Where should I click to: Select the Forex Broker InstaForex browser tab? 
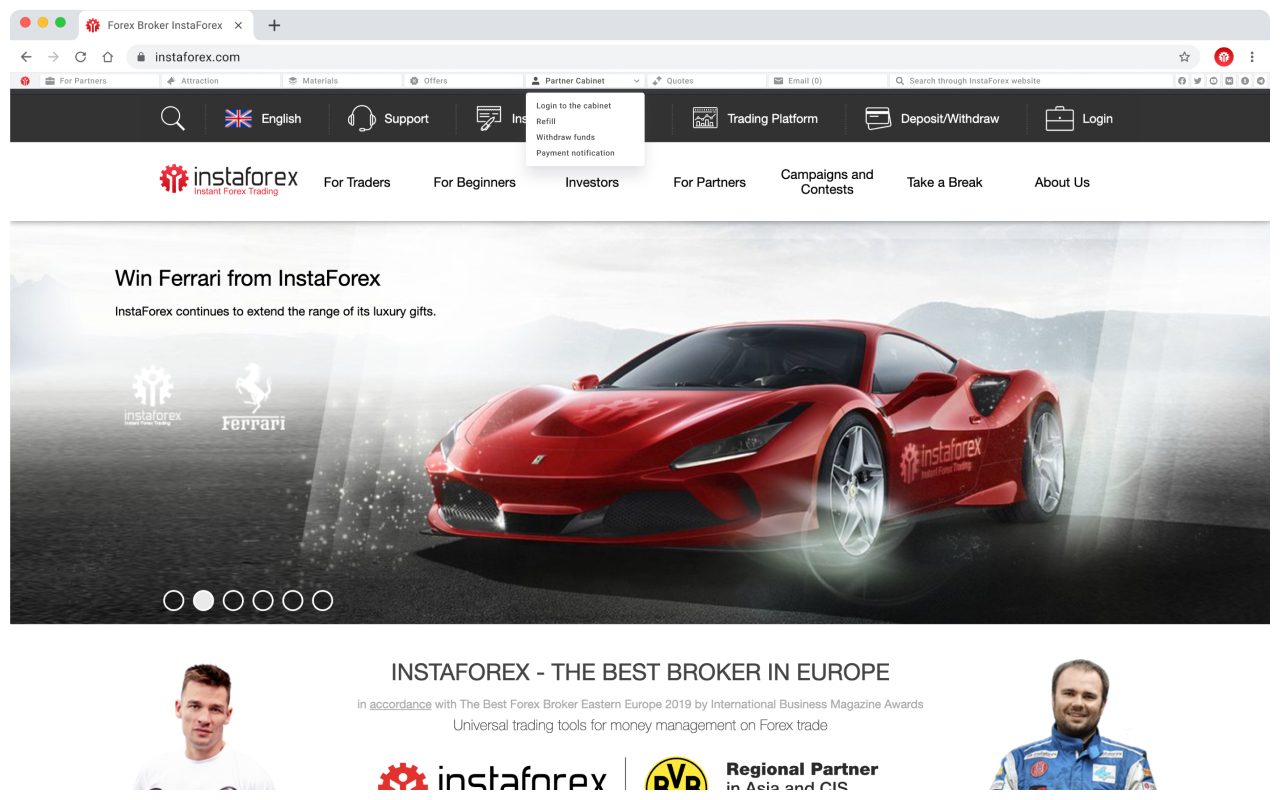165,25
